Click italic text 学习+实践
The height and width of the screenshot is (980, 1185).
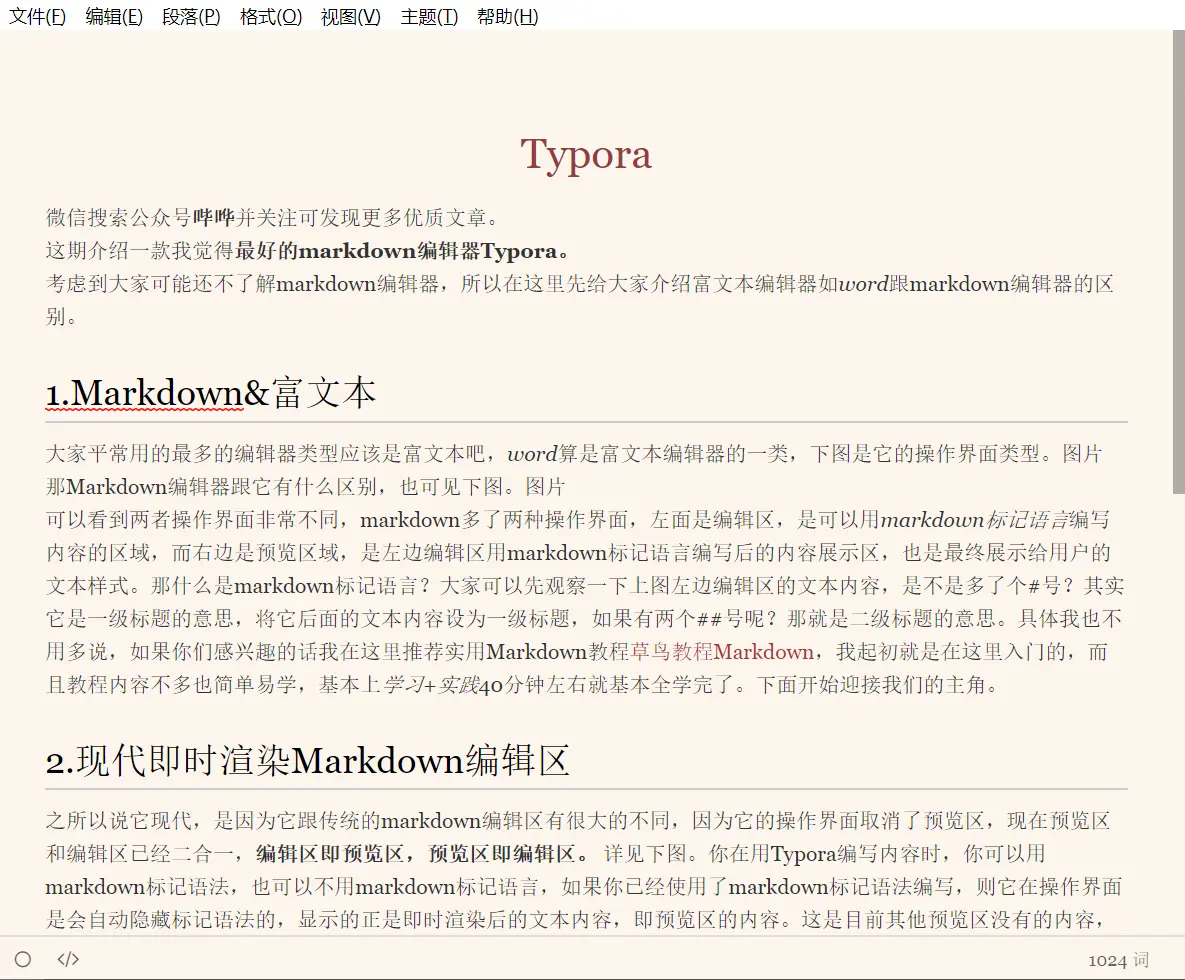tap(431, 685)
